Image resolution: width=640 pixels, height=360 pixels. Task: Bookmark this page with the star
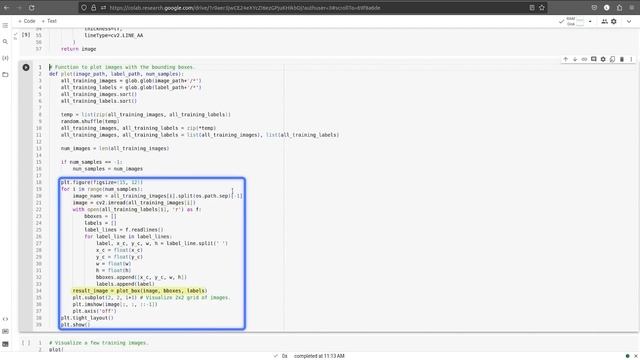[x=542, y=7]
